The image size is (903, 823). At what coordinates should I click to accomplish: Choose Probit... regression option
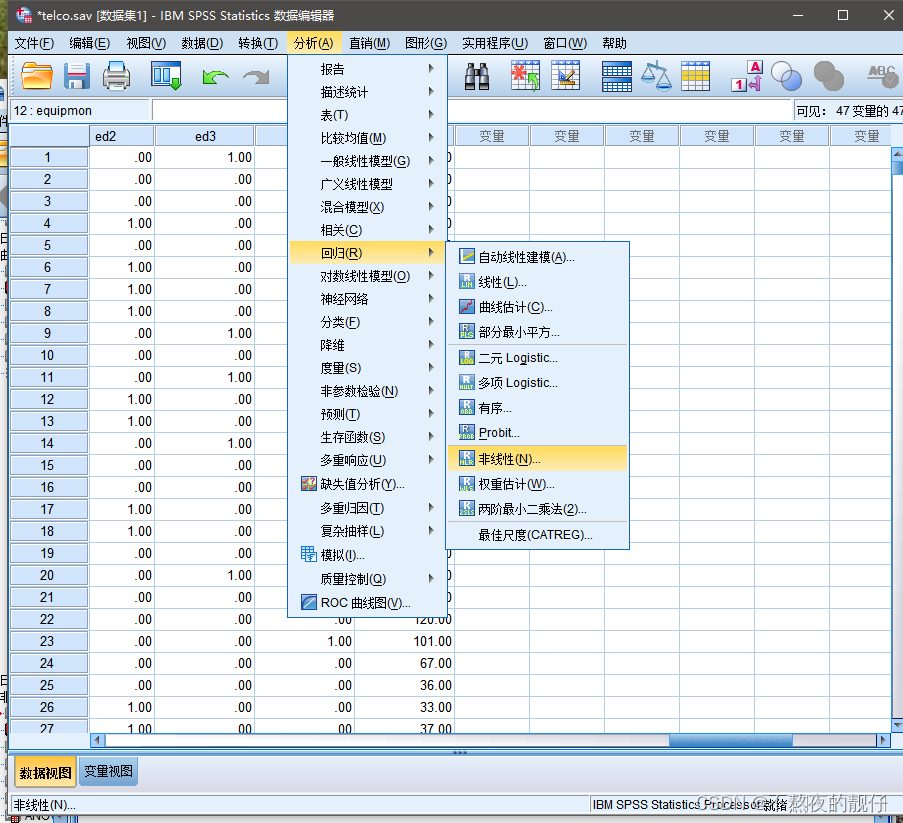point(537,433)
